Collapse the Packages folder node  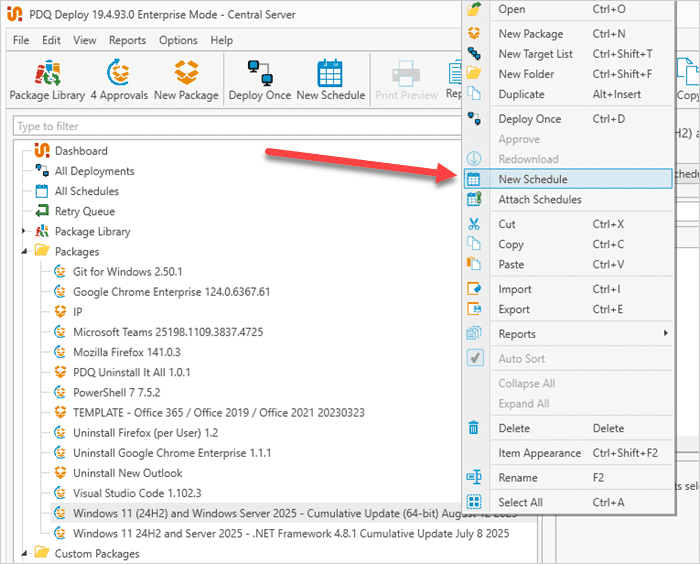coord(24,252)
